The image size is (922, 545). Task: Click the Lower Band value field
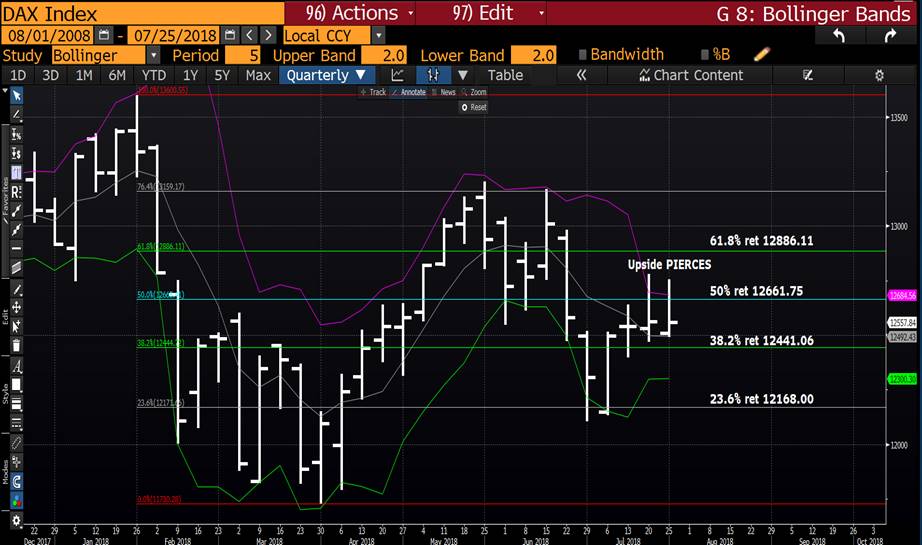click(x=533, y=55)
